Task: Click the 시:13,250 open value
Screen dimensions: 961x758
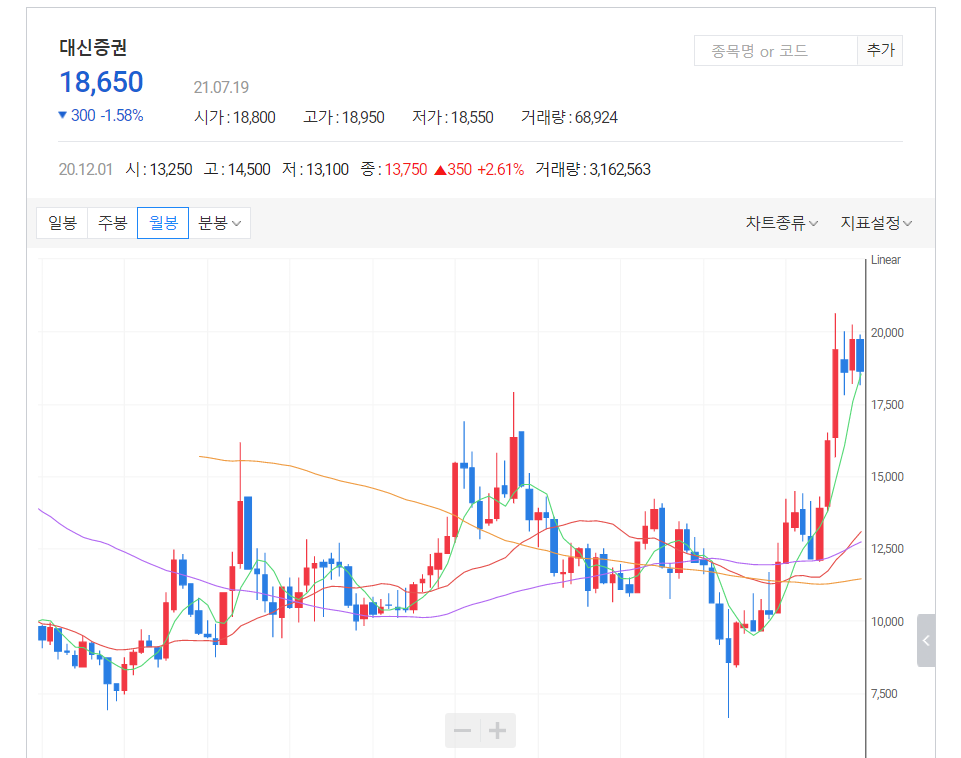Action: 159,169
